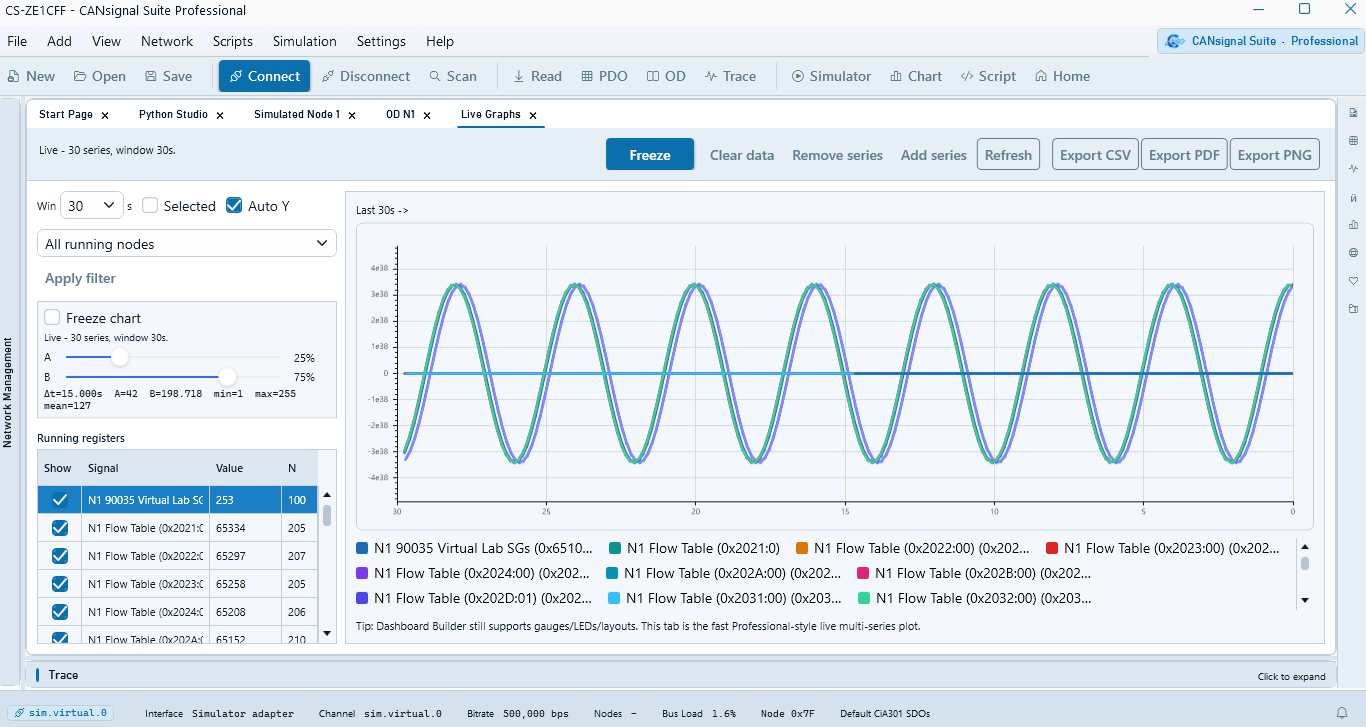Click the Connect button

pyautogui.click(x=264, y=76)
